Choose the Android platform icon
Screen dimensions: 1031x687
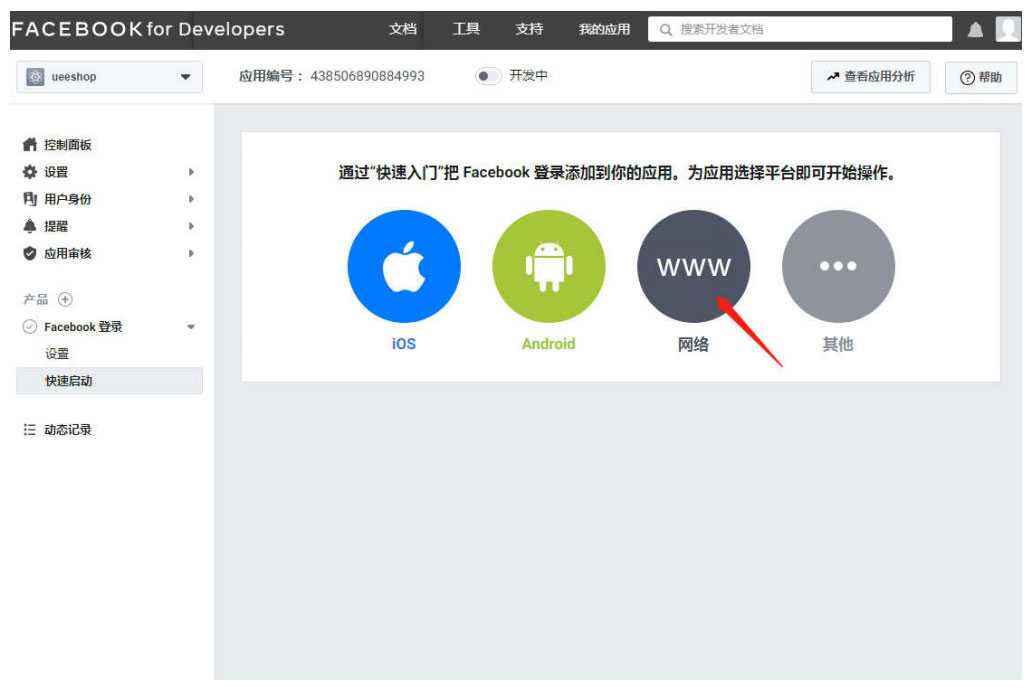(548, 266)
